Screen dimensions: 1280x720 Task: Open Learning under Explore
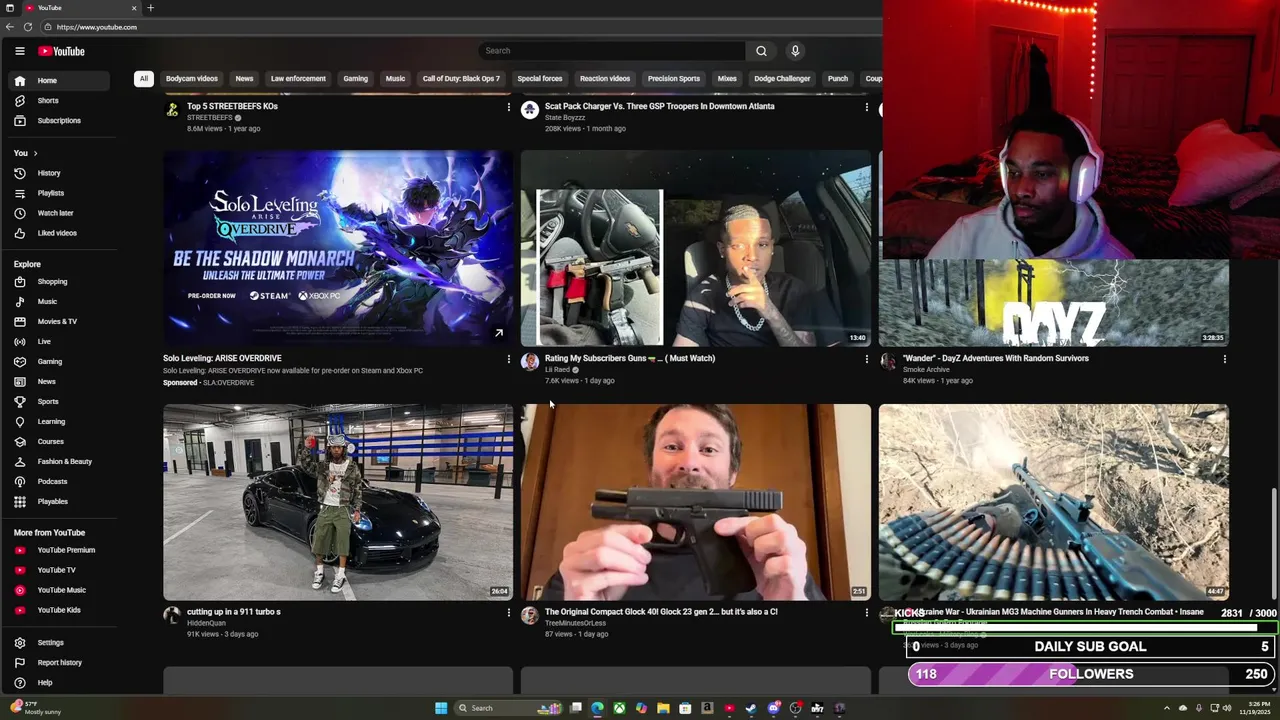[x=59, y=422]
